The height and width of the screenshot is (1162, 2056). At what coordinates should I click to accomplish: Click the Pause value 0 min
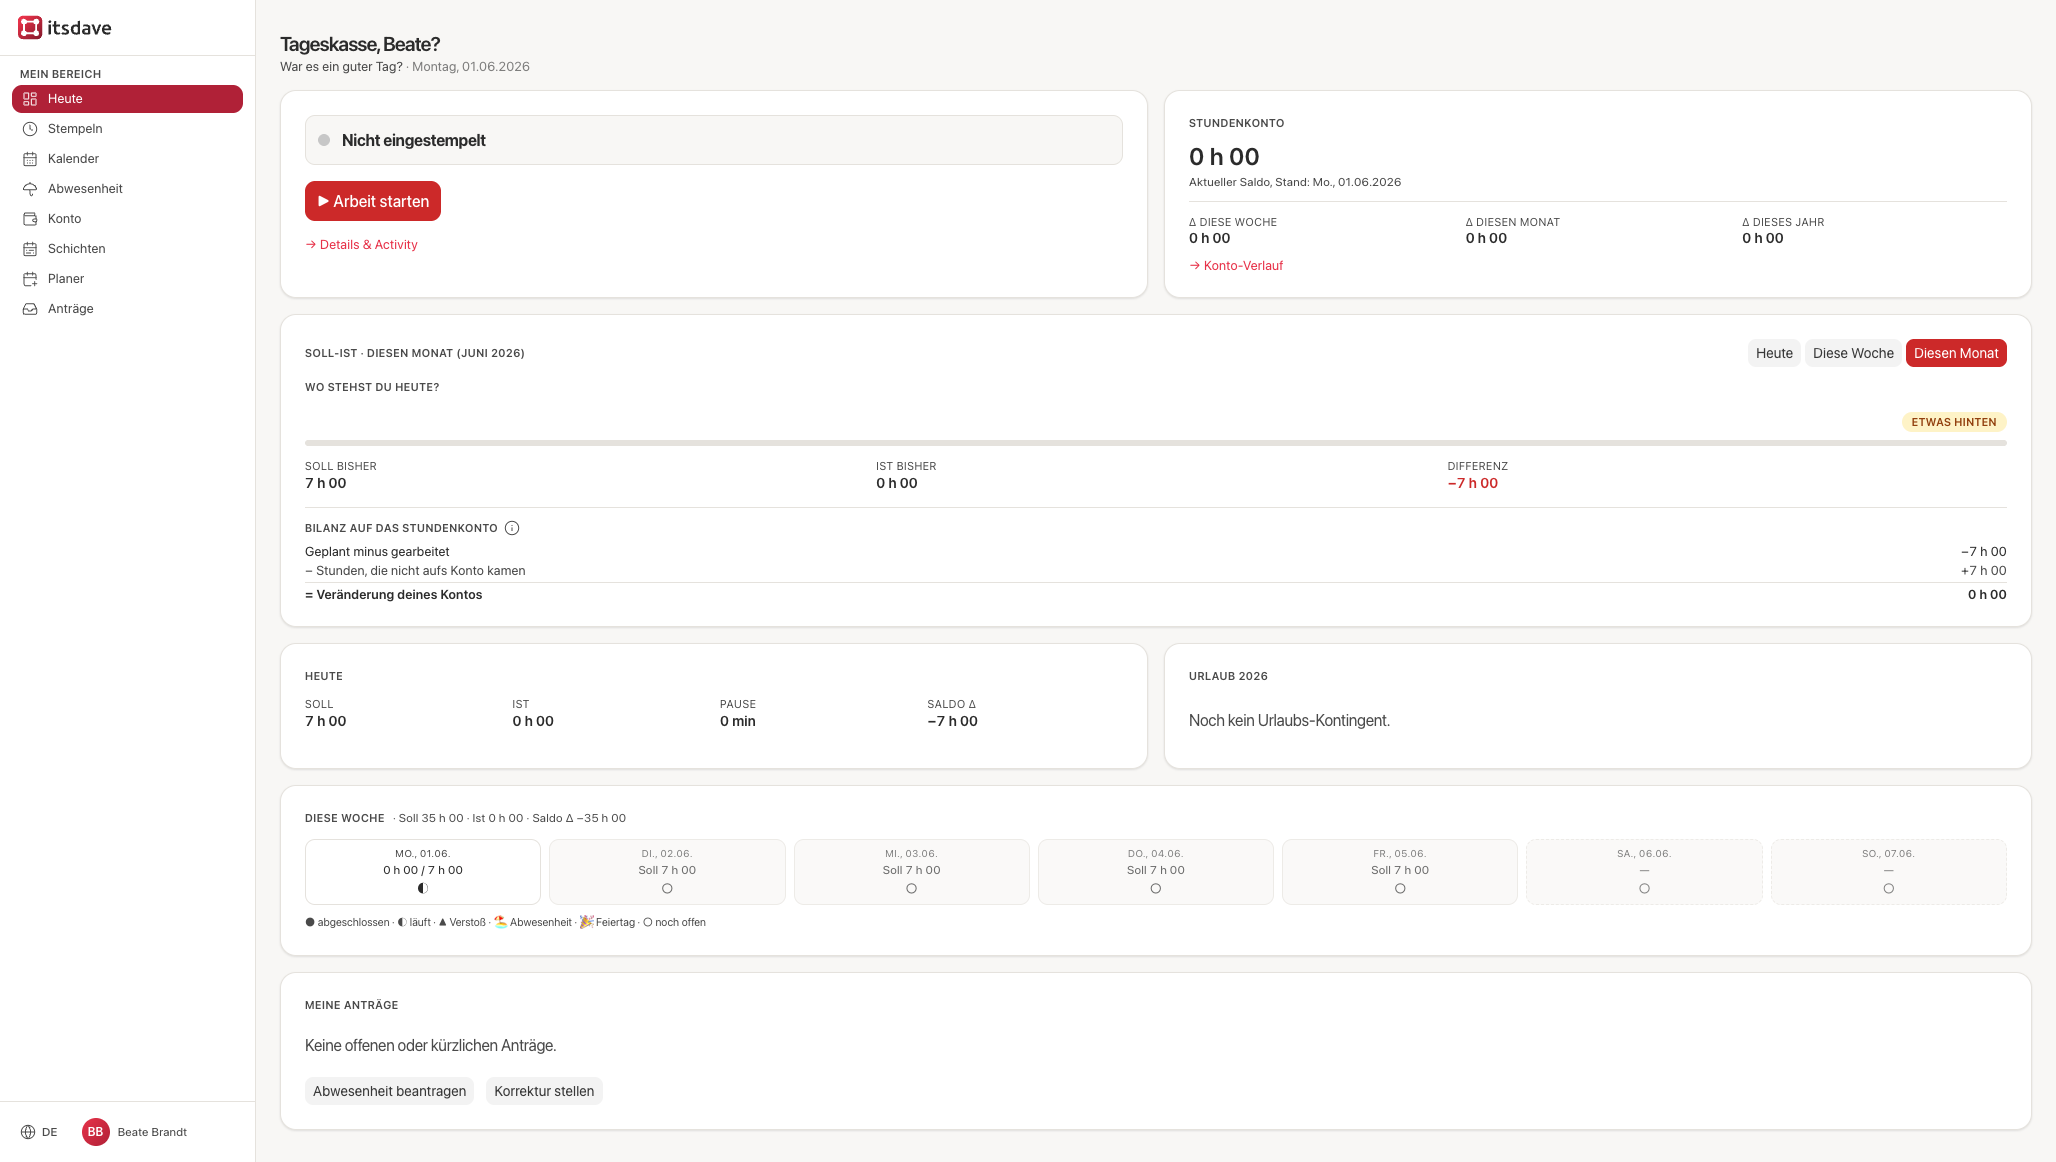(738, 722)
